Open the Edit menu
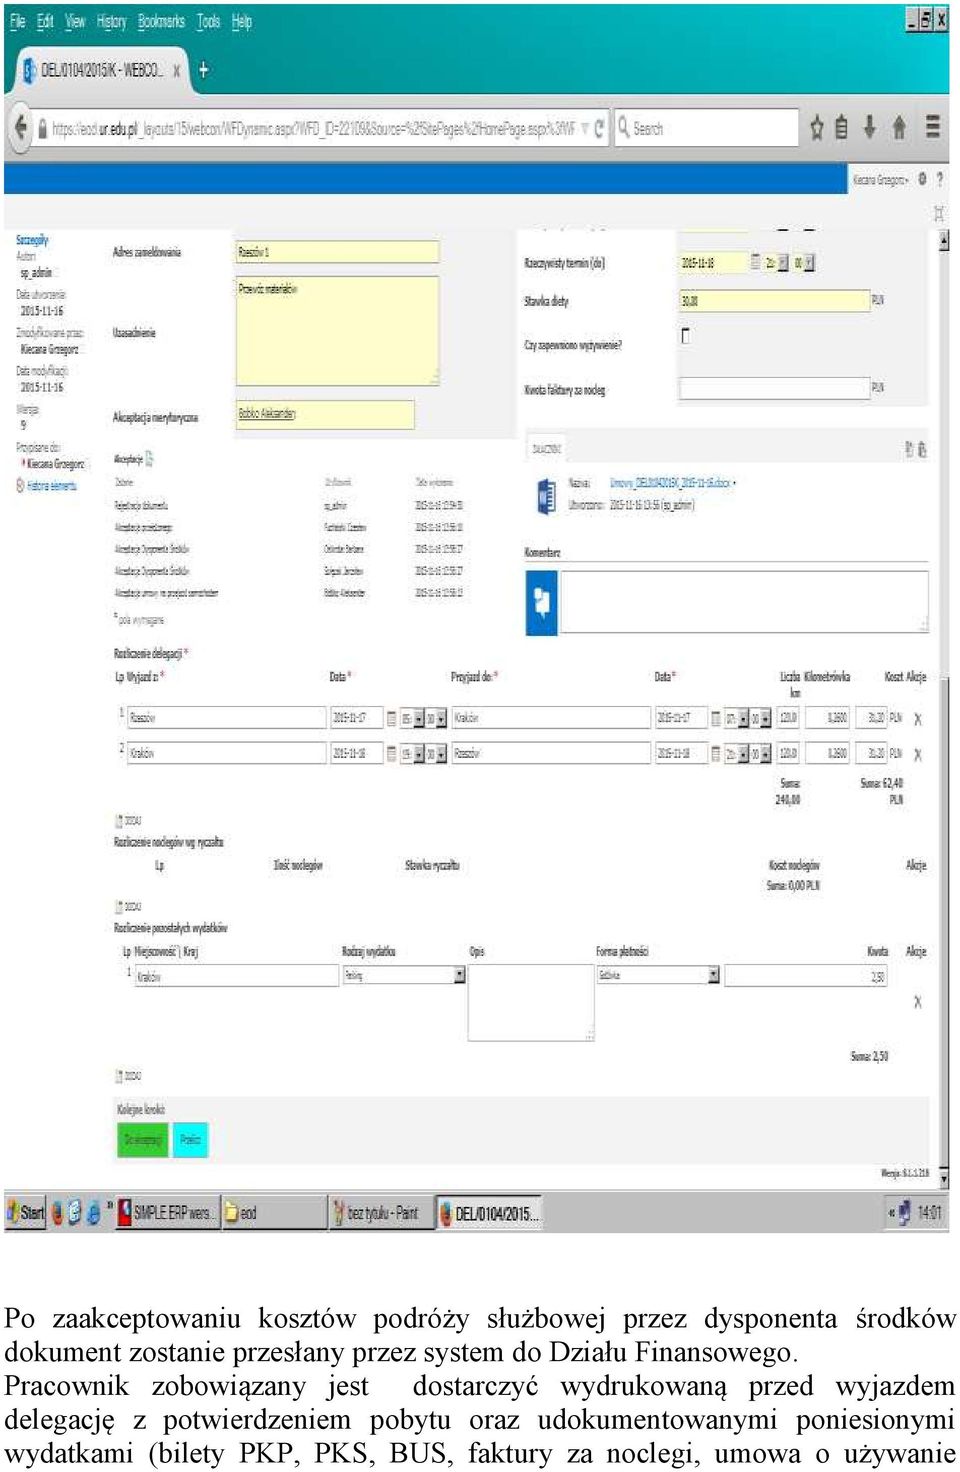The height and width of the screenshot is (1472, 960). [x=45, y=21]
